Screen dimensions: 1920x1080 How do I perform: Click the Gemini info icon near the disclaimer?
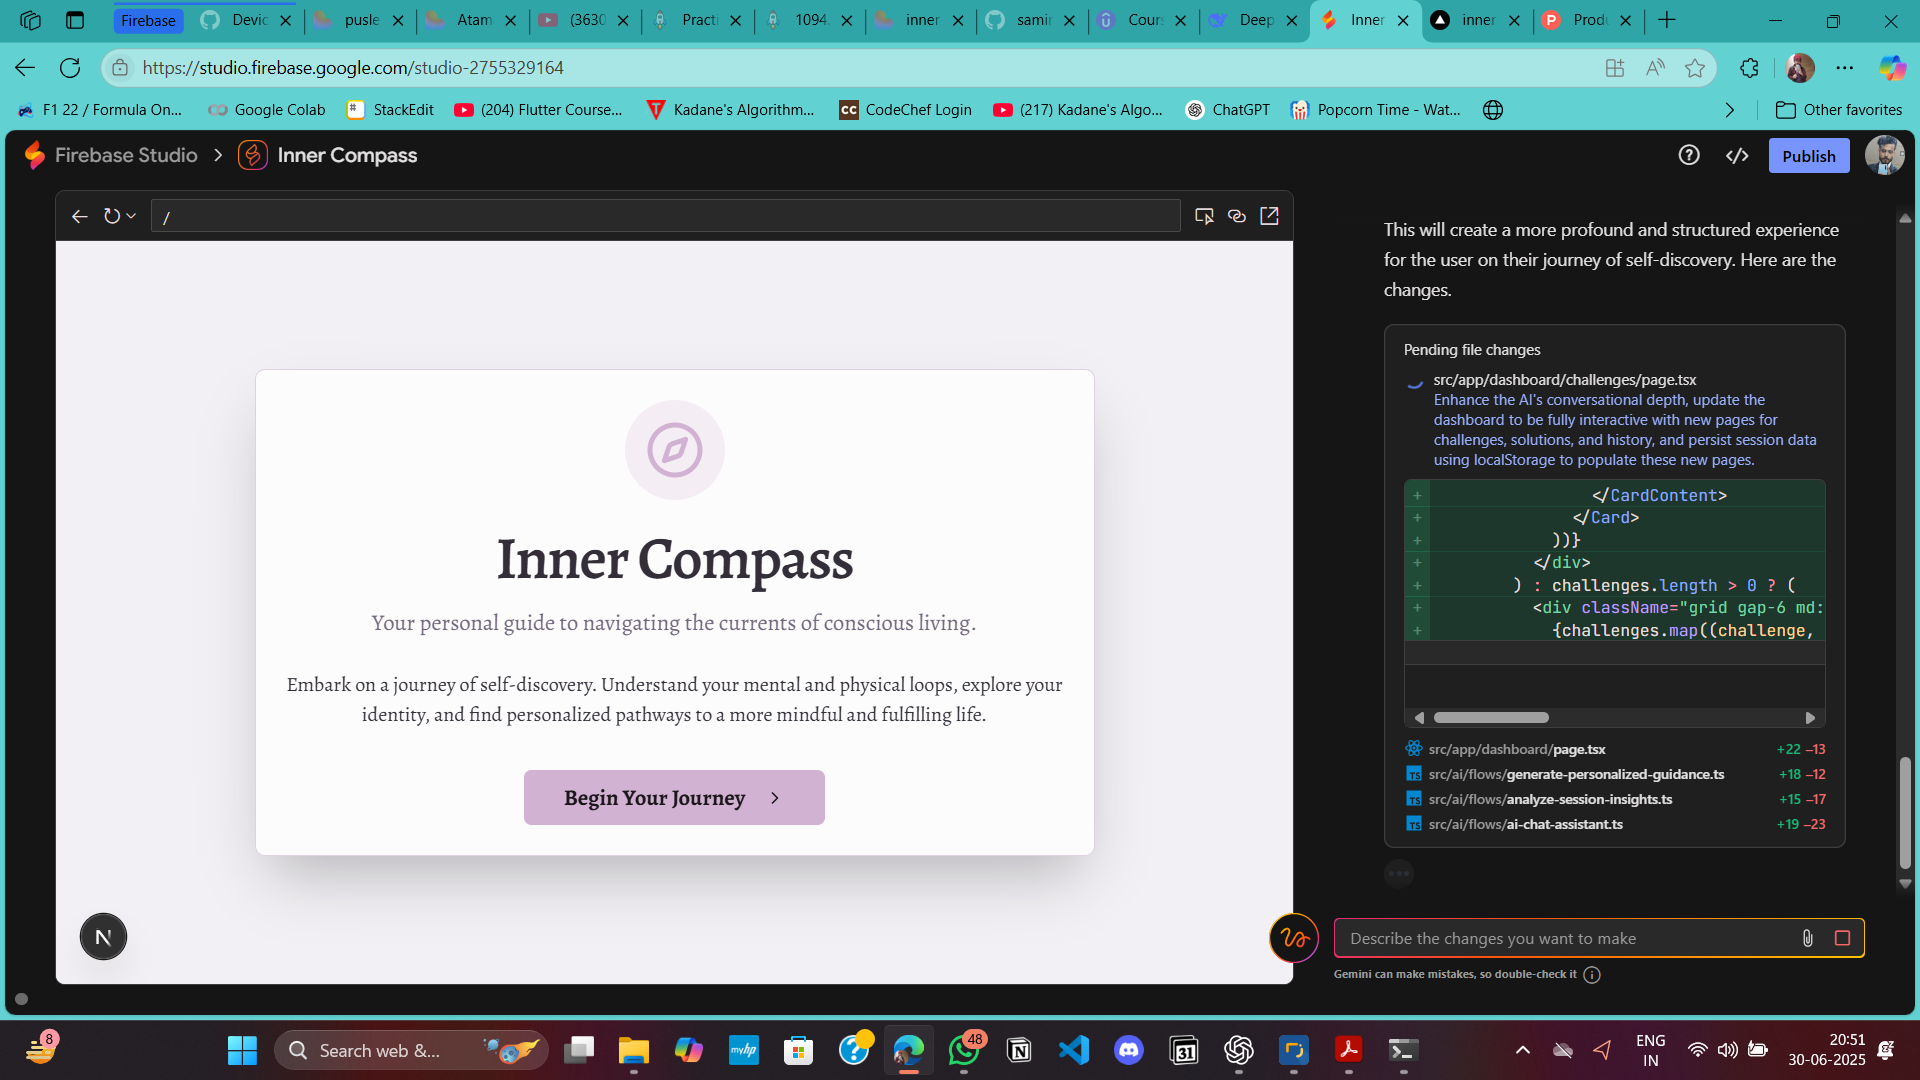1592,974
